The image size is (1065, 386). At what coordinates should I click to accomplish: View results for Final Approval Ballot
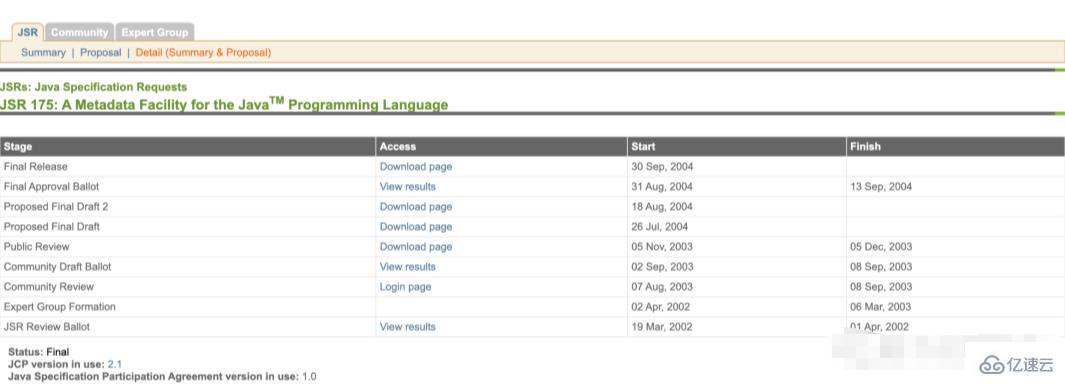pos(408,186)
